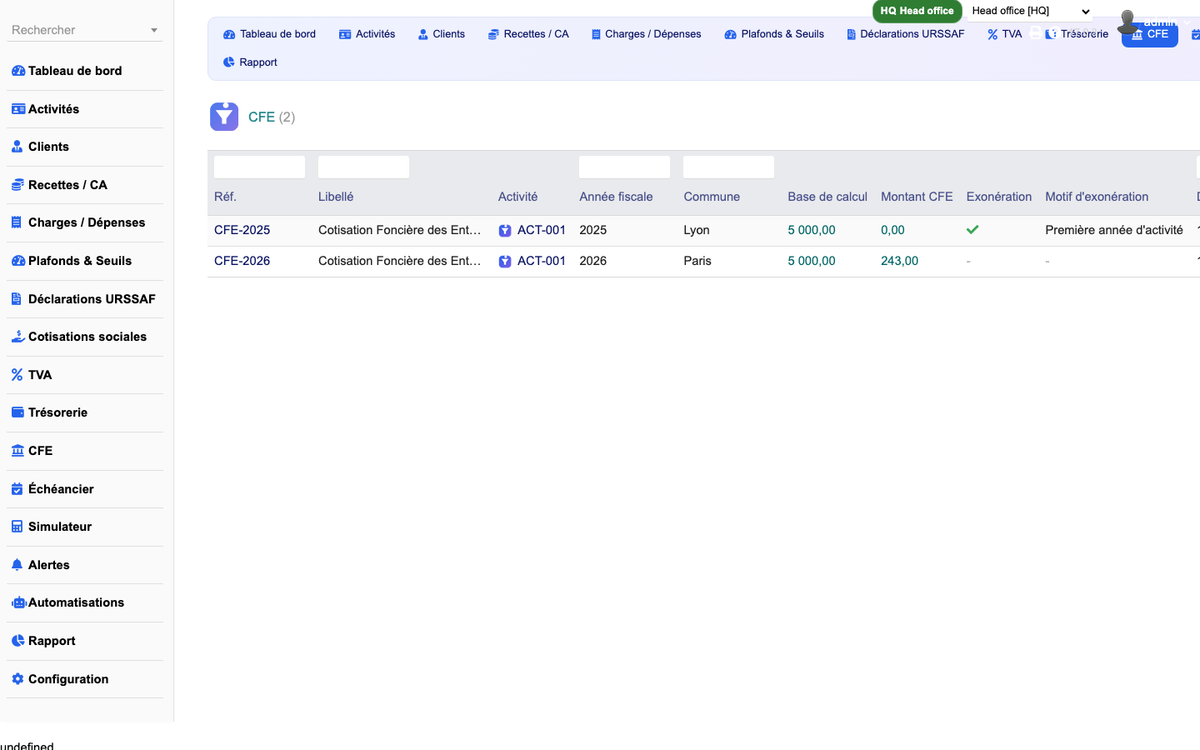
Task: Open Échéancier calendar icon in sidebar
Action: click(x=17, y=489)
